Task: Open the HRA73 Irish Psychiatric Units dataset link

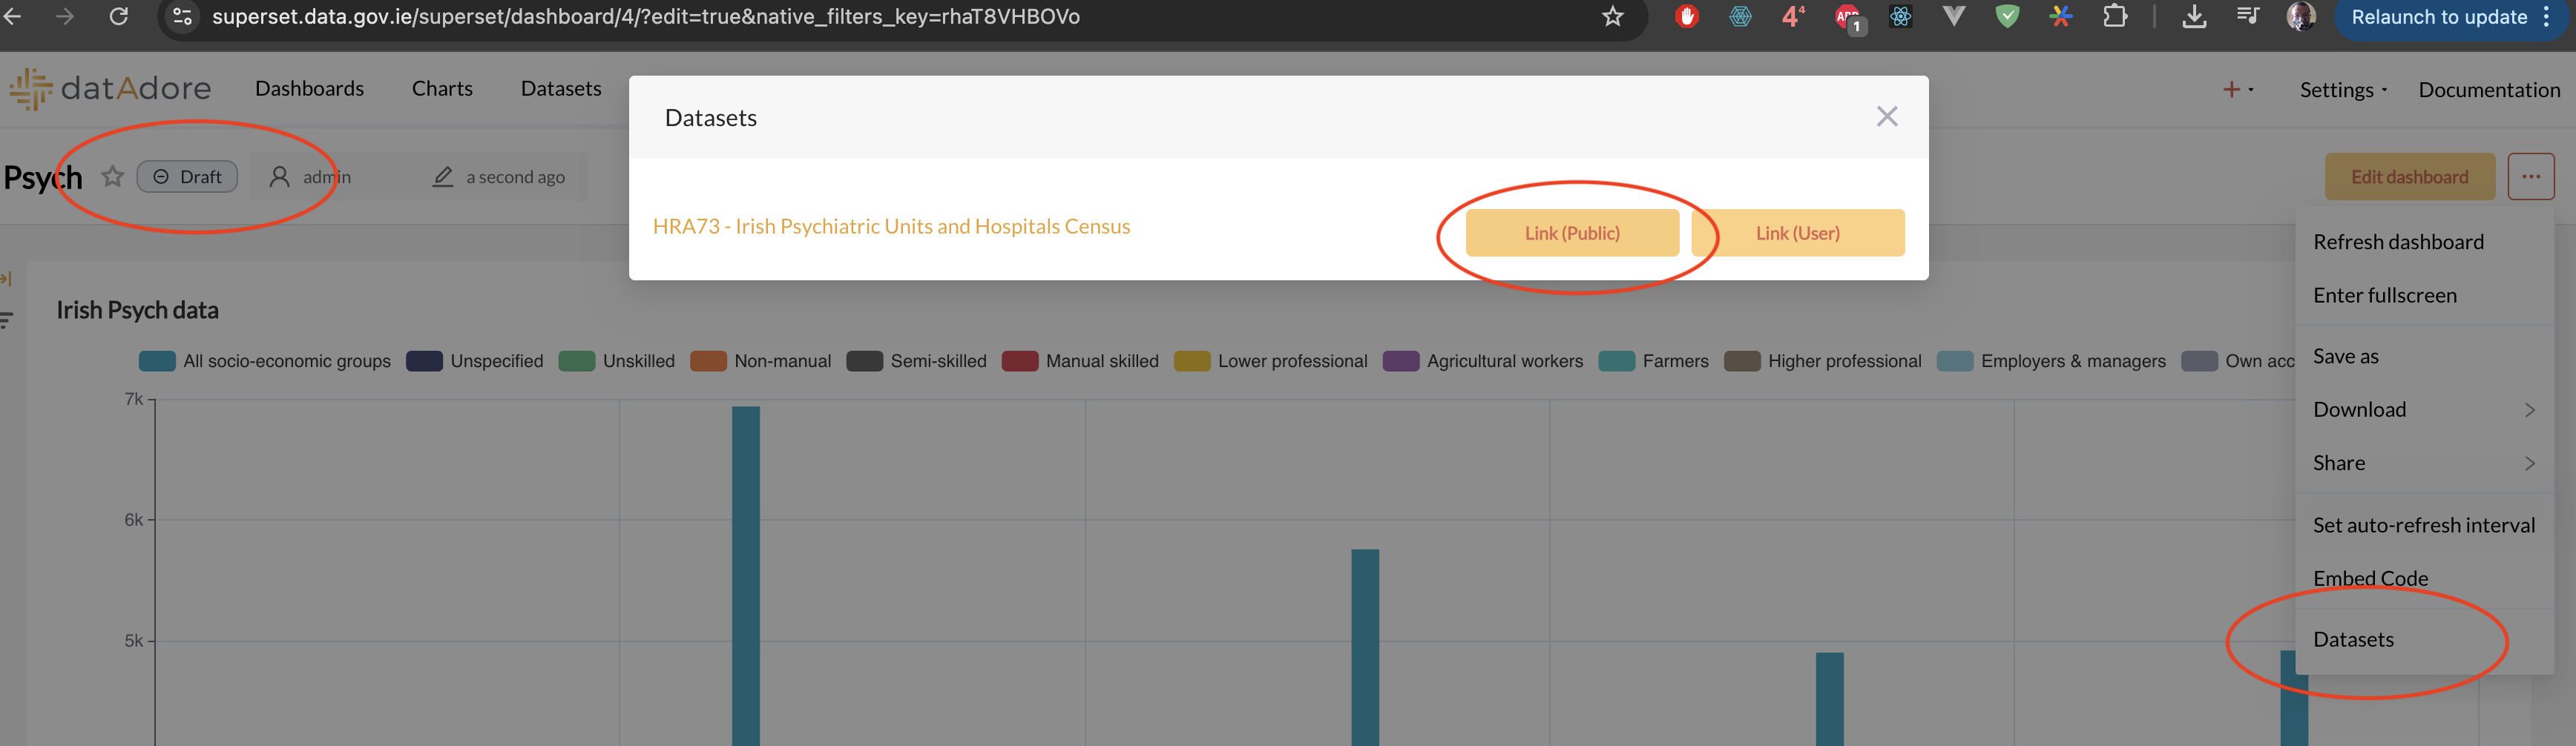Action: coord(891,227)
